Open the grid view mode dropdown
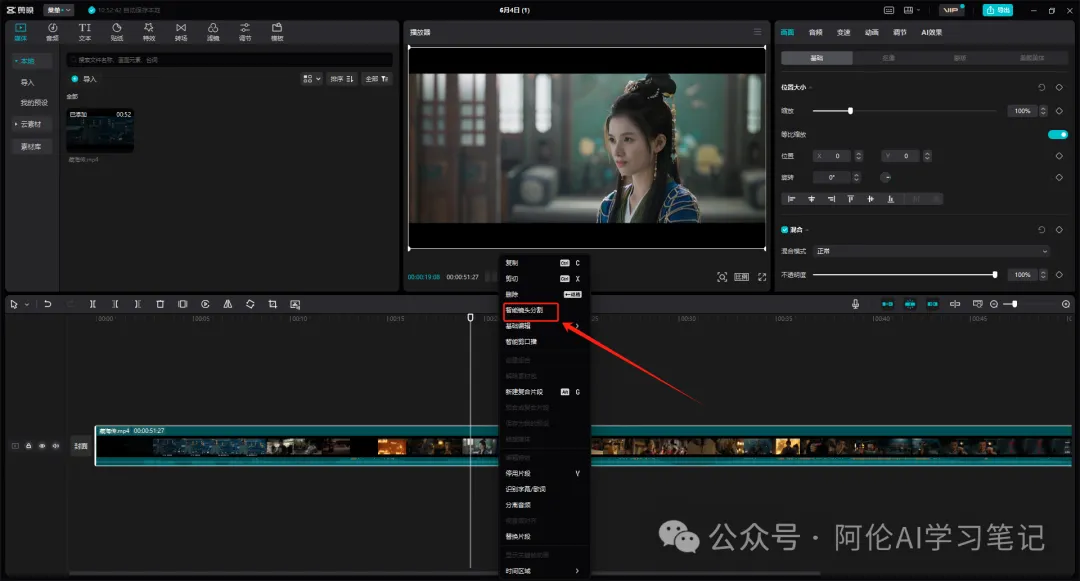 311,79
